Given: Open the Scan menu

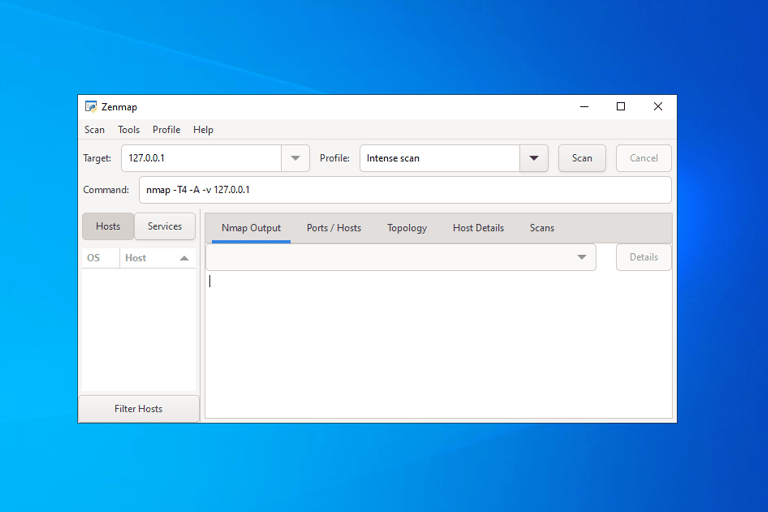Looking at the screenshot, I should click(x=94, y=130).
